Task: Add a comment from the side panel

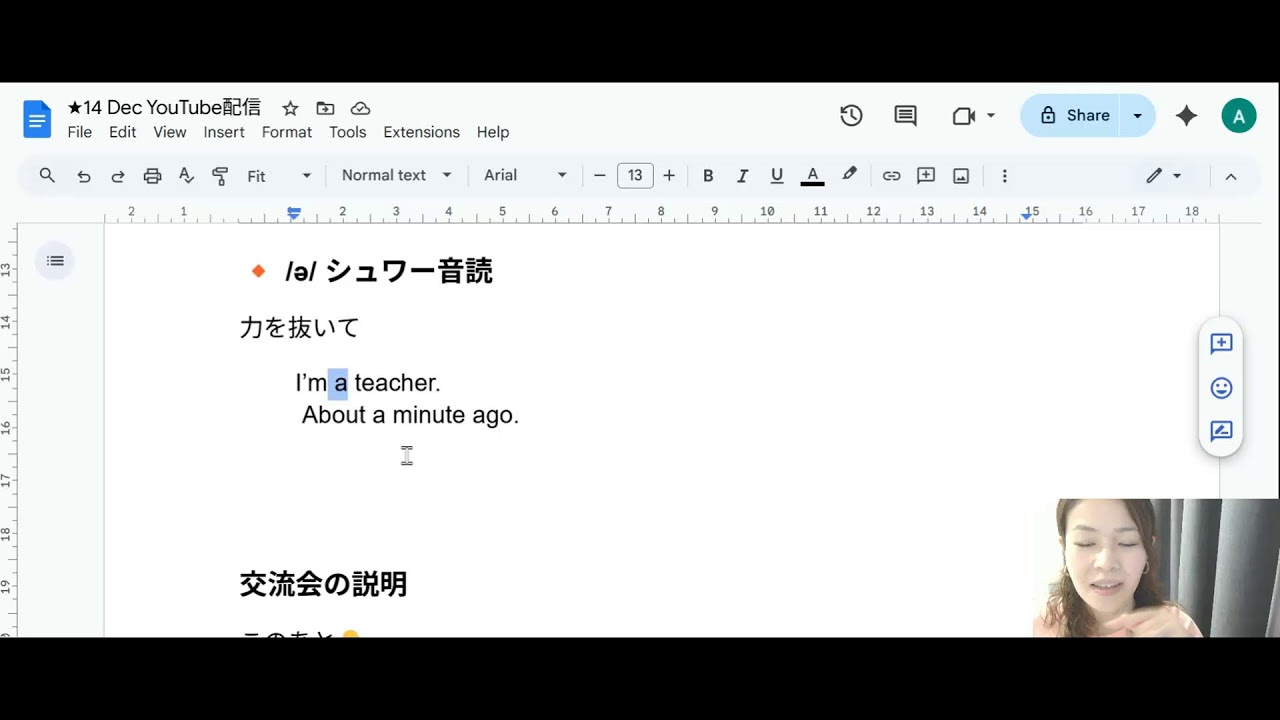Action: pyautogui.click(x=1221, y=344)
